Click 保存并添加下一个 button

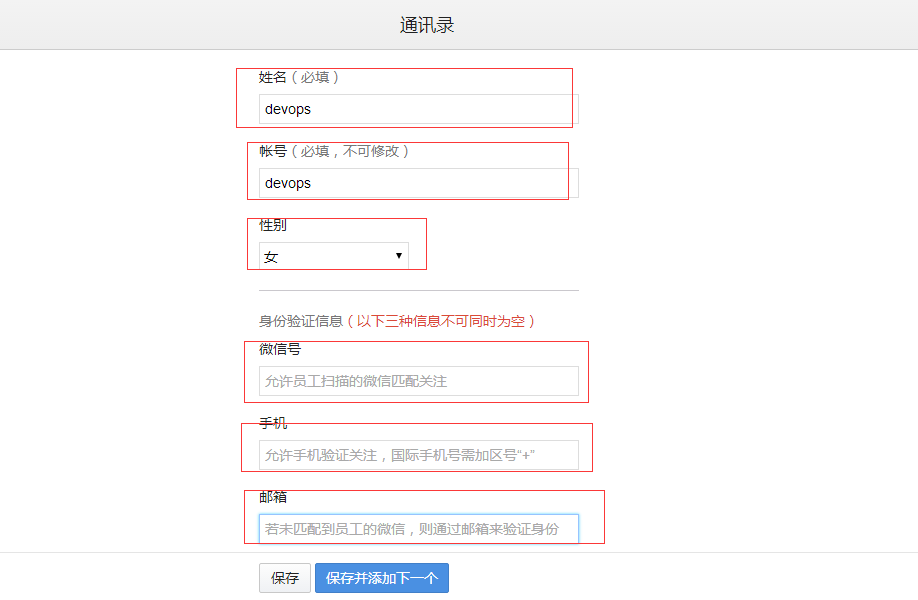[x=382, y=578]
